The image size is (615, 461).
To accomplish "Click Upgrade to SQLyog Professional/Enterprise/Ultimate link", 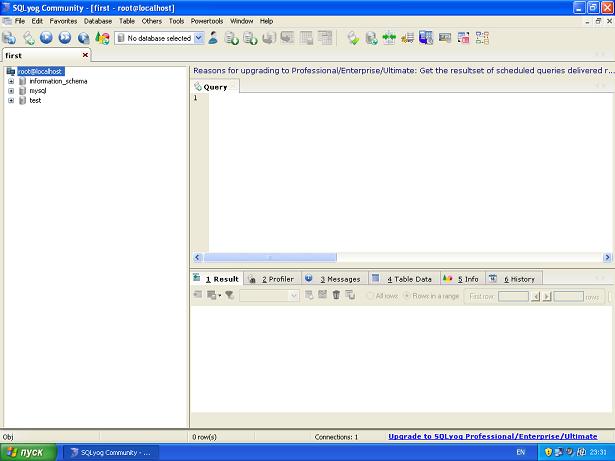I will [x=493, y=436].
